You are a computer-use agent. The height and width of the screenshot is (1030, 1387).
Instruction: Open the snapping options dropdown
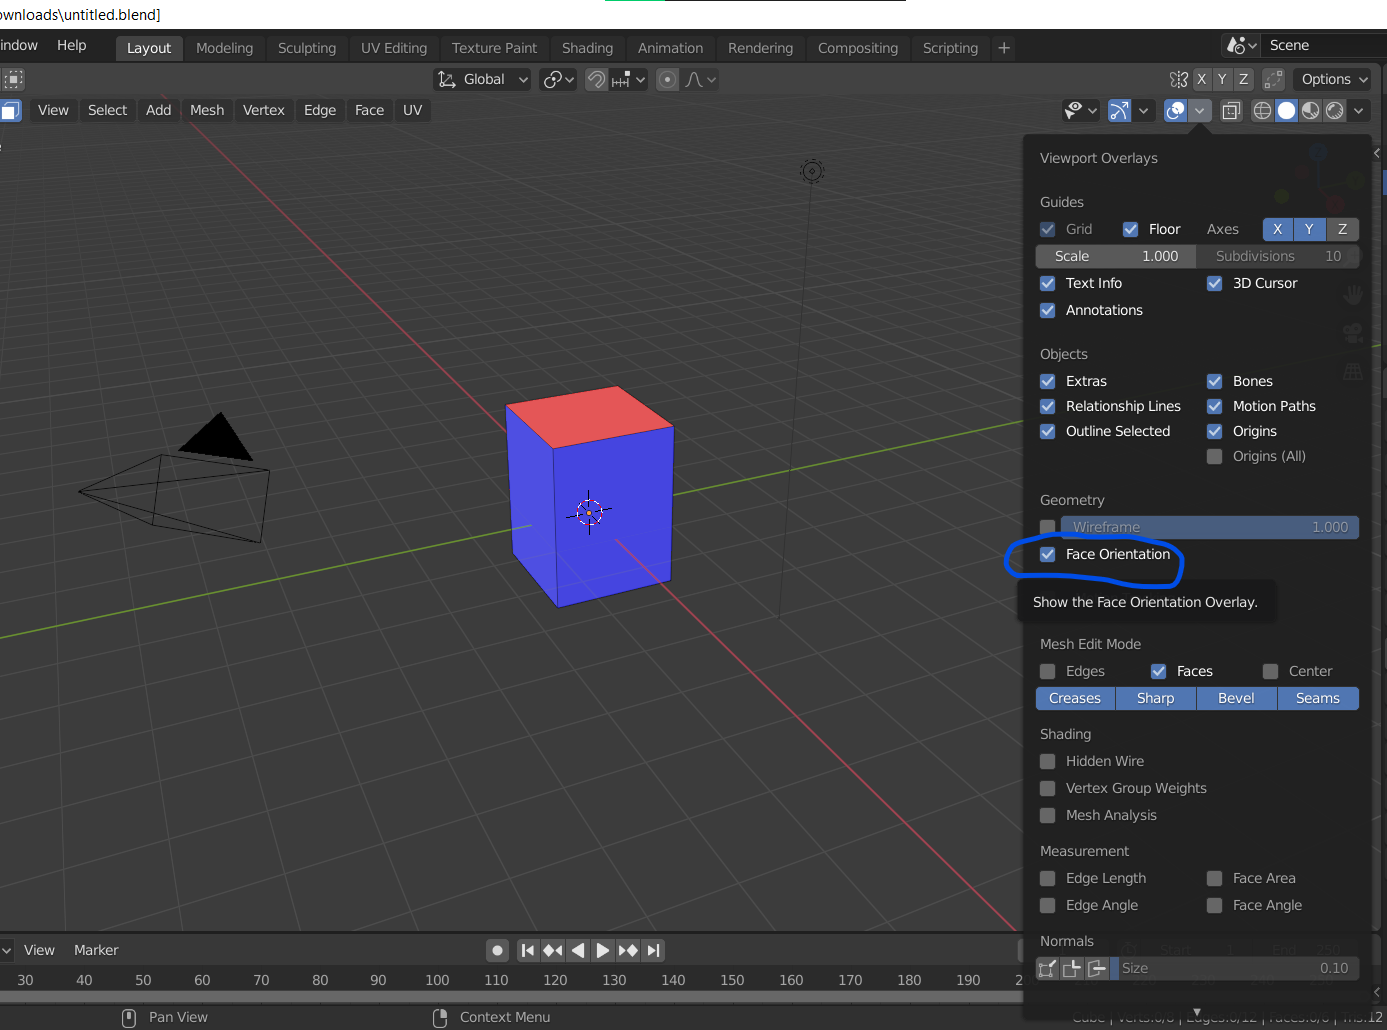coord(629,79)
